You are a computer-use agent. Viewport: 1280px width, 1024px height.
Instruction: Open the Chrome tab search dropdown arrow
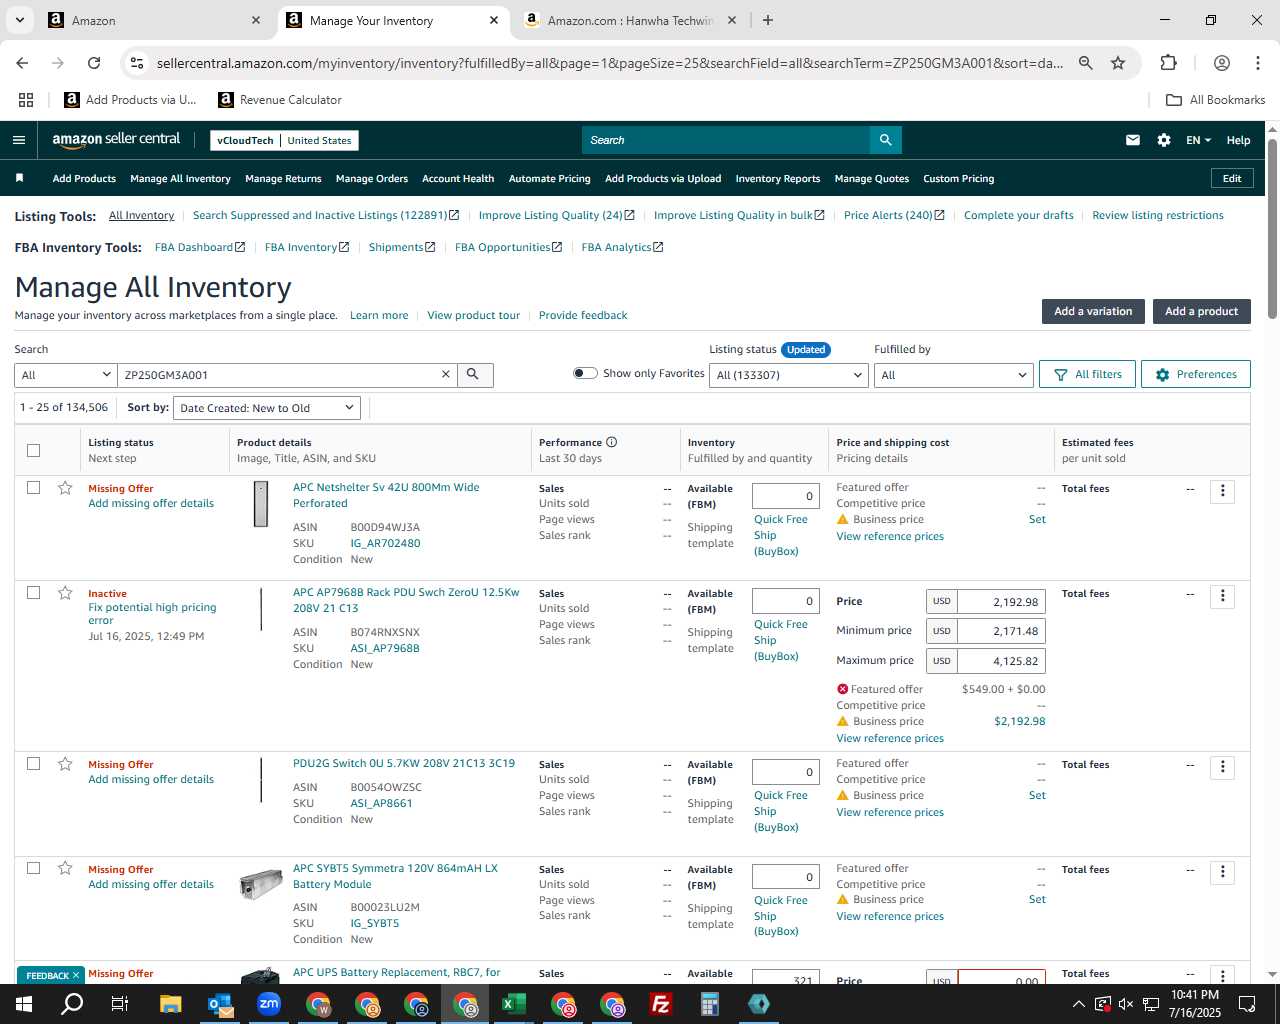(x=19, y=20)
